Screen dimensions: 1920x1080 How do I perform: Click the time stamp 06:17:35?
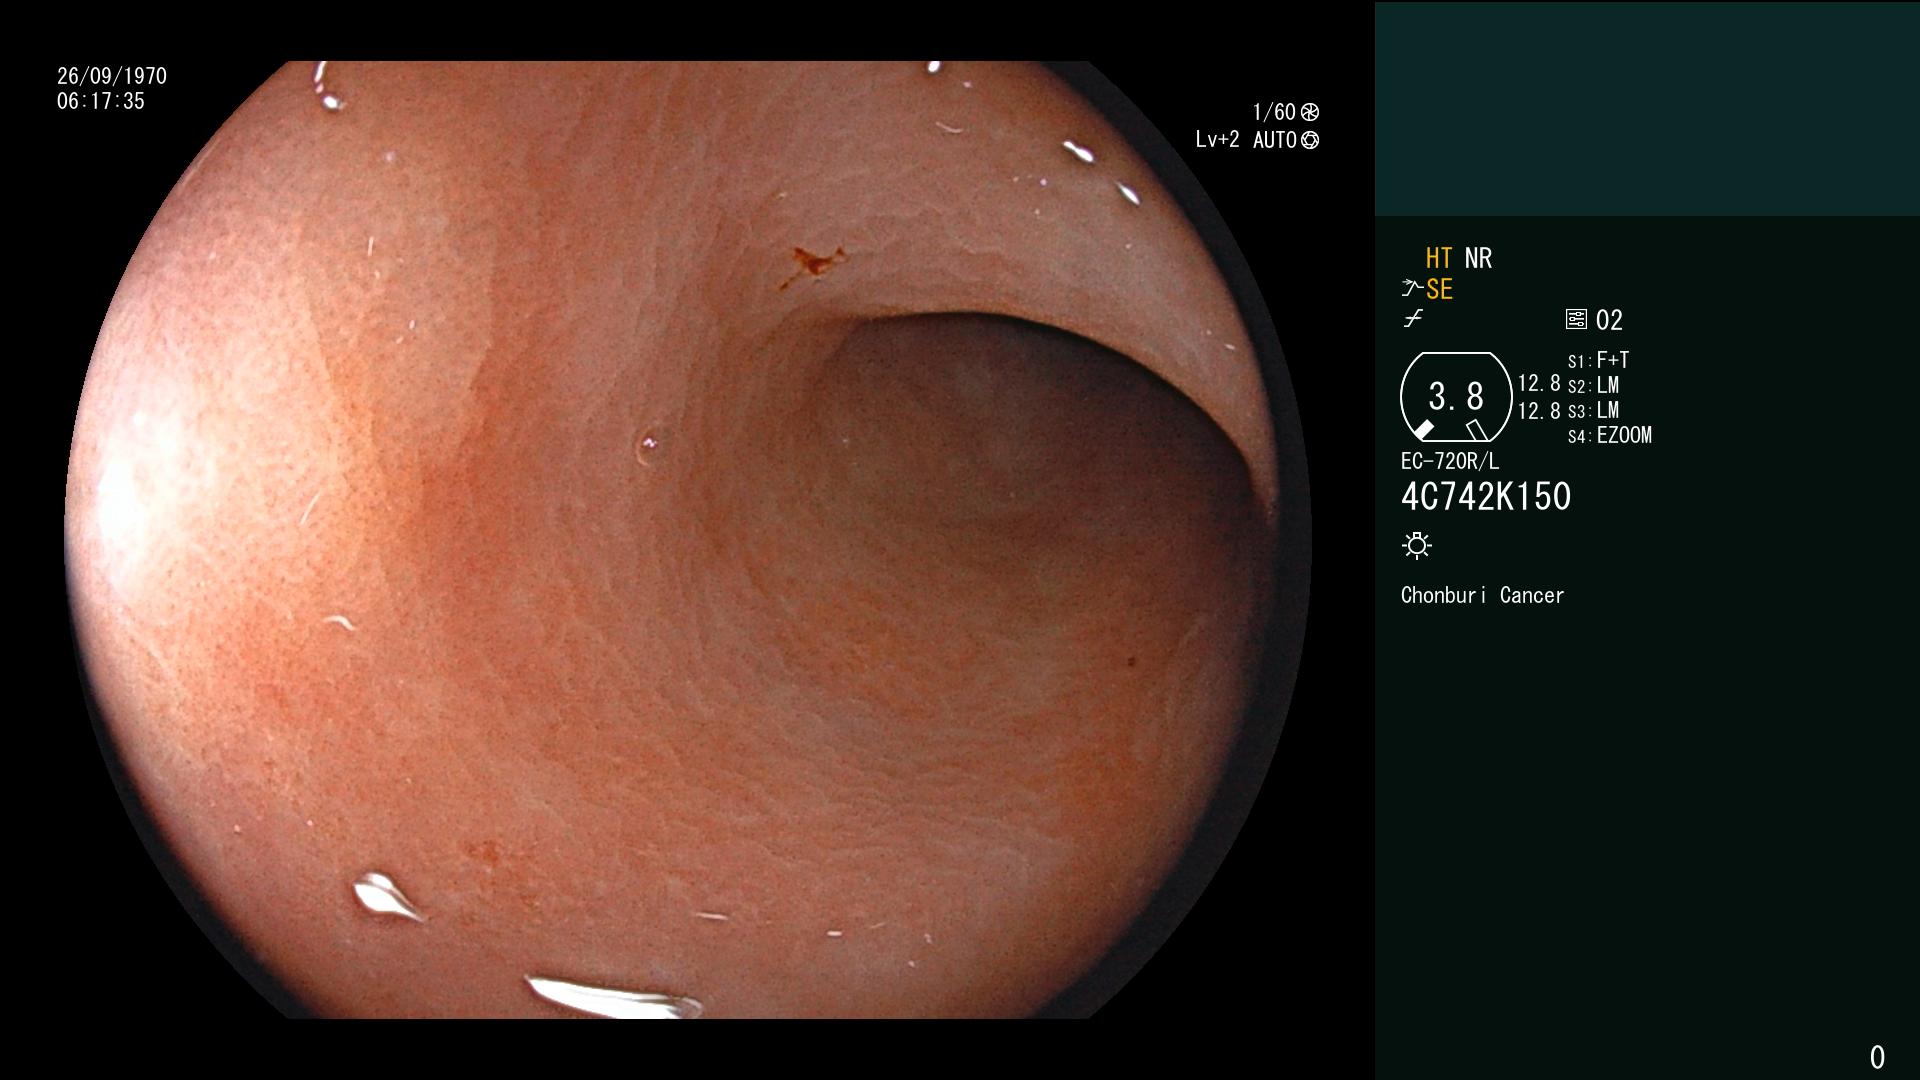click(x=101, y=101)
